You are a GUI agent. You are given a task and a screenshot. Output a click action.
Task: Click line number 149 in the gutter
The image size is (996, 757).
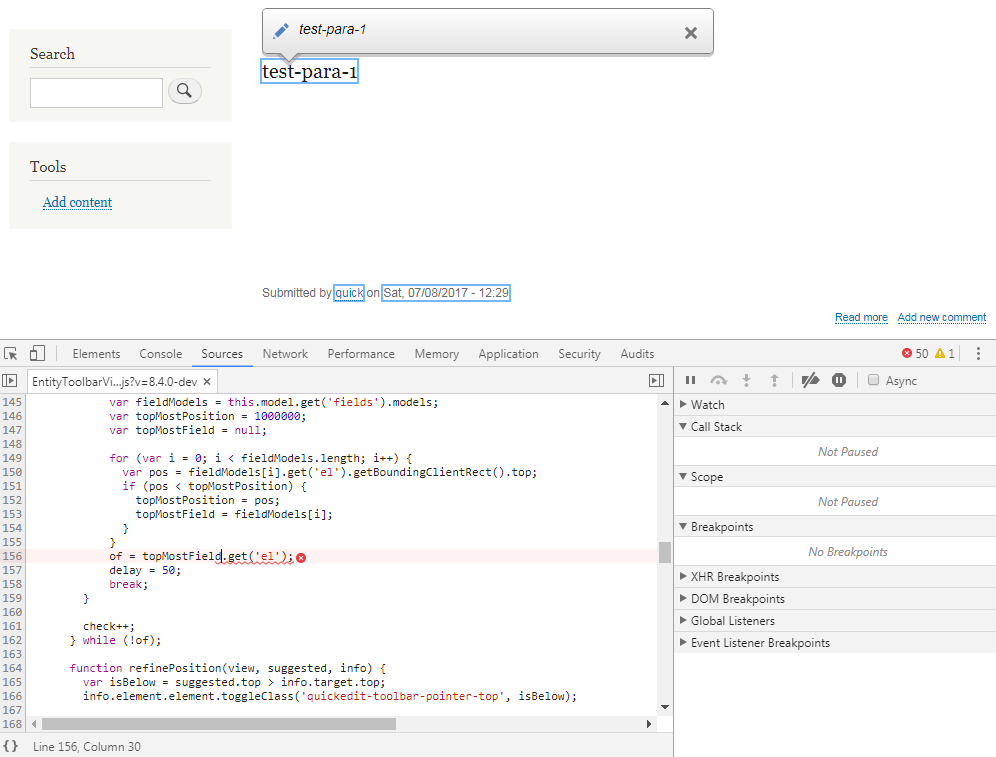pos(12,459)
